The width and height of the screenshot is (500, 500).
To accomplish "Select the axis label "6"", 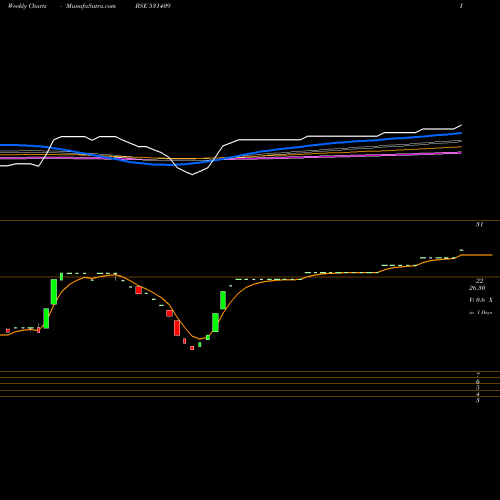I will [x=478, y=381].
